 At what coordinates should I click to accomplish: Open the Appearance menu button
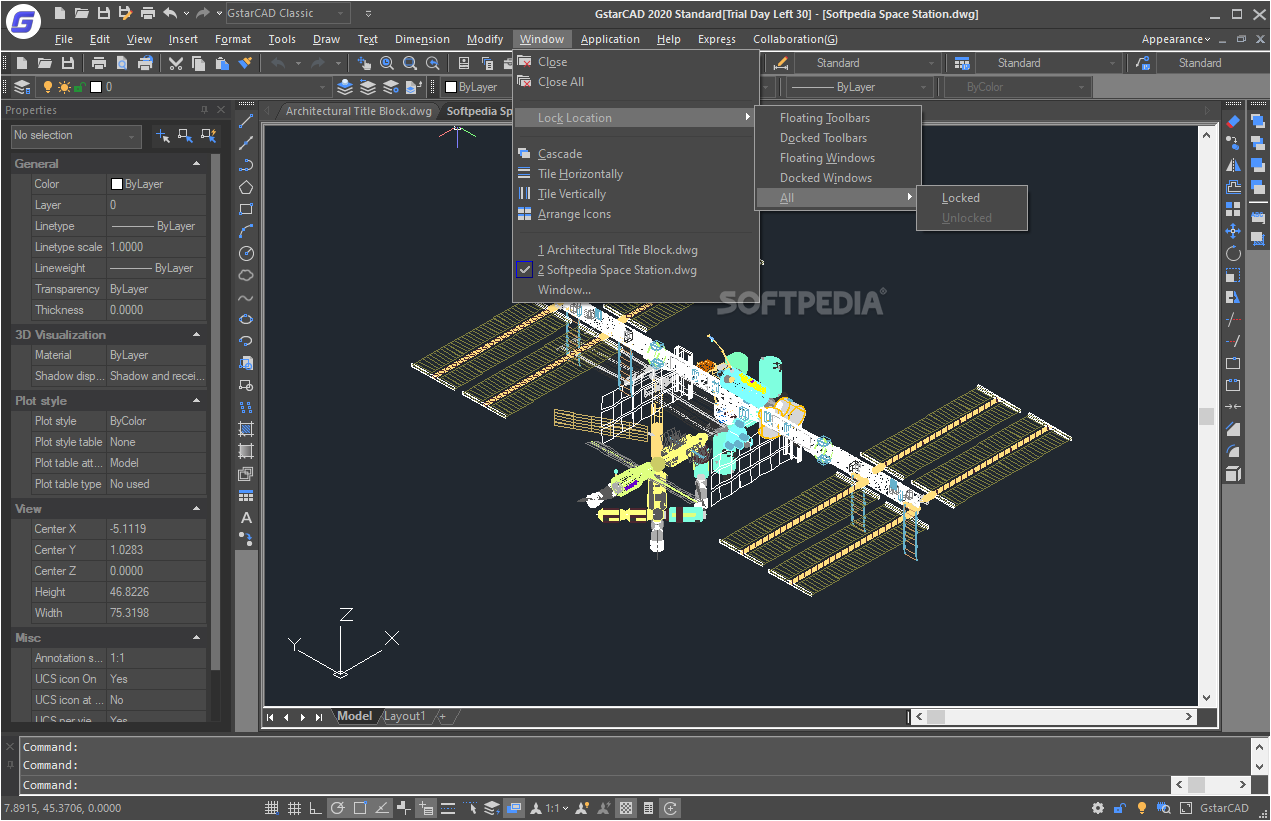pyautogui.click(x=1176, y=39)
